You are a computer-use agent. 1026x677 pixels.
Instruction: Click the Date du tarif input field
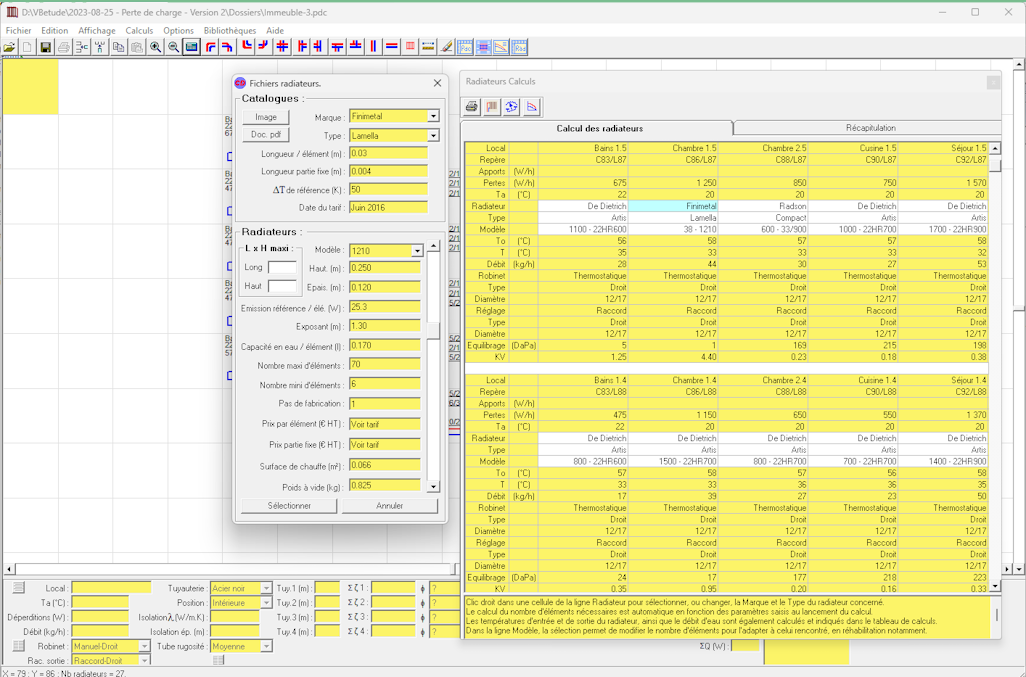pos(388,208)
